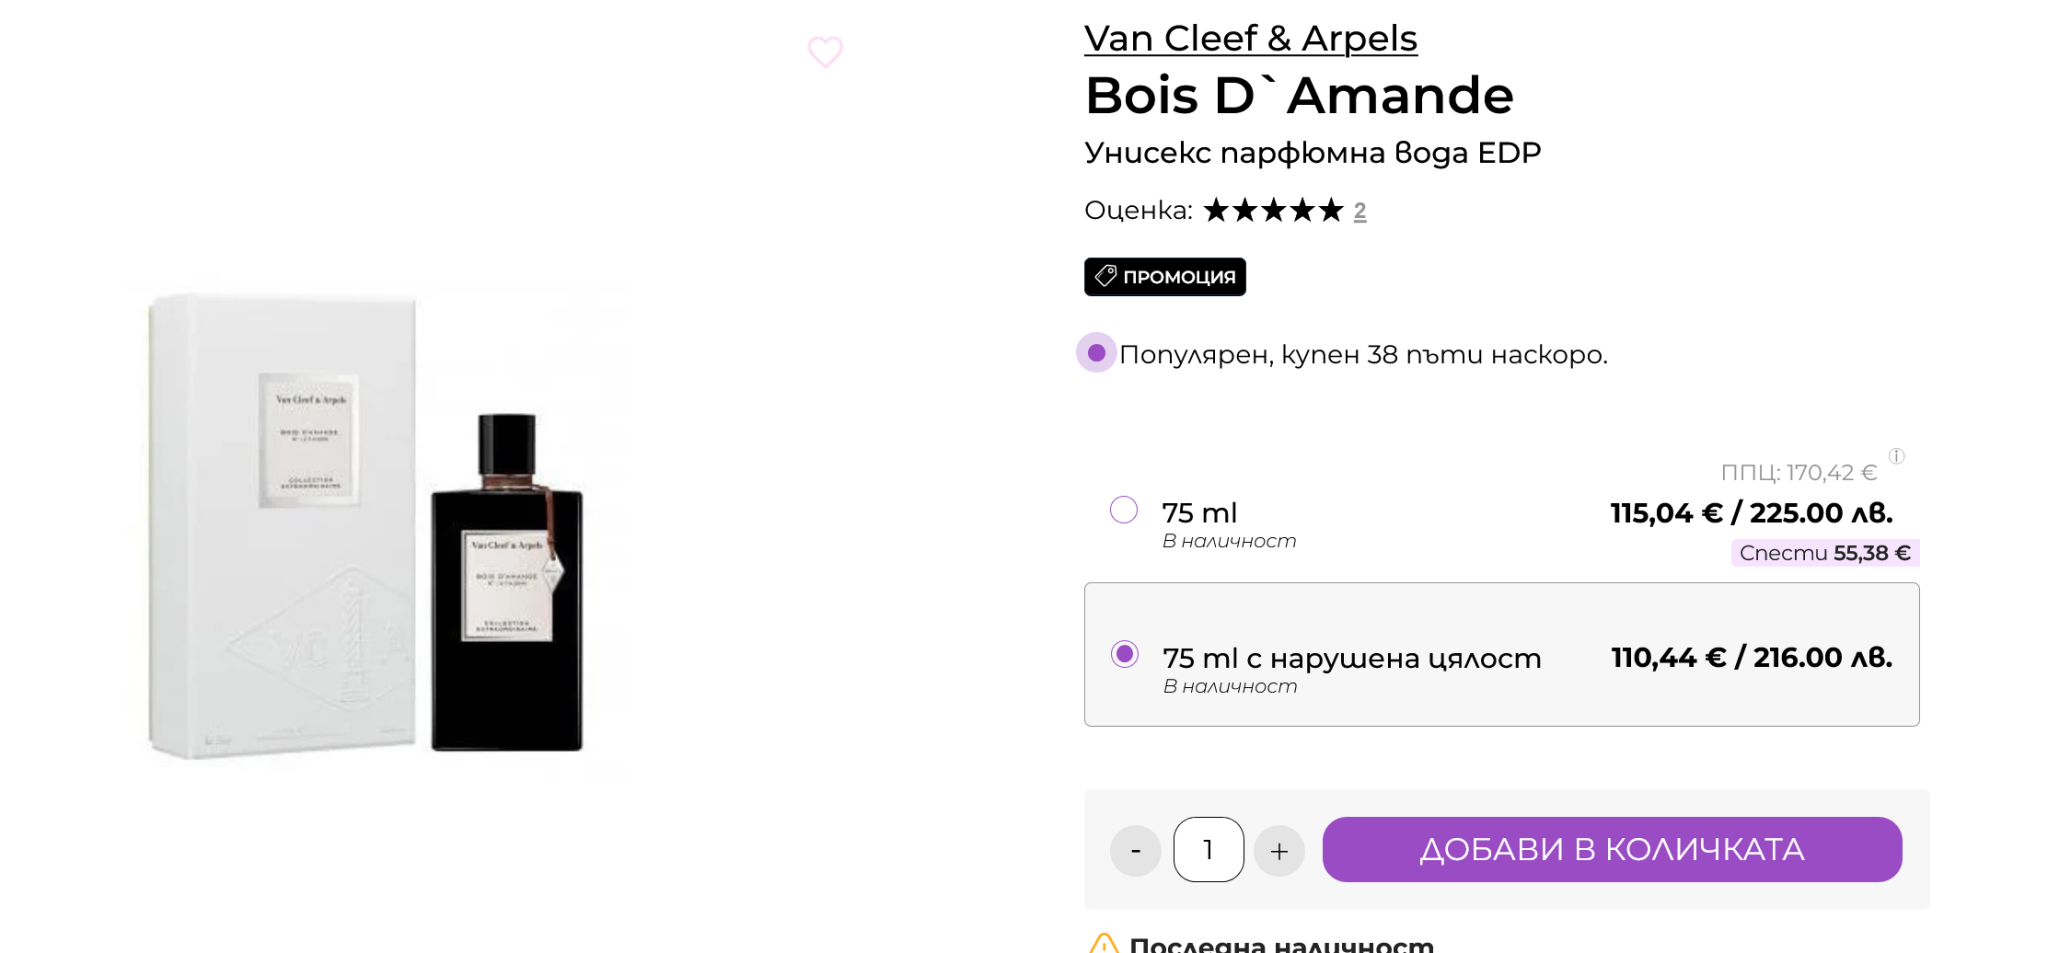Click the purple popularity dot indicator

1096,353
